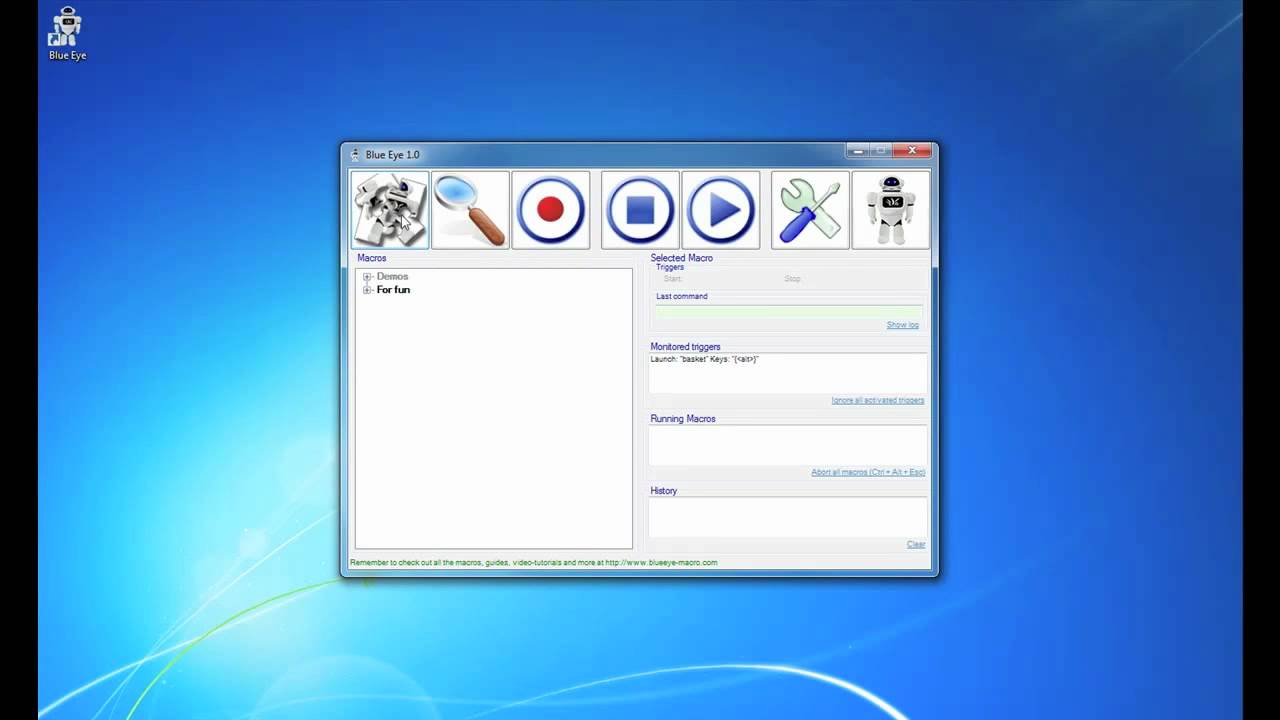This screenshot has height=720, width=1280.
Task: Open settings with the wrench and screwdriver icon
Action: pos(810,210)
